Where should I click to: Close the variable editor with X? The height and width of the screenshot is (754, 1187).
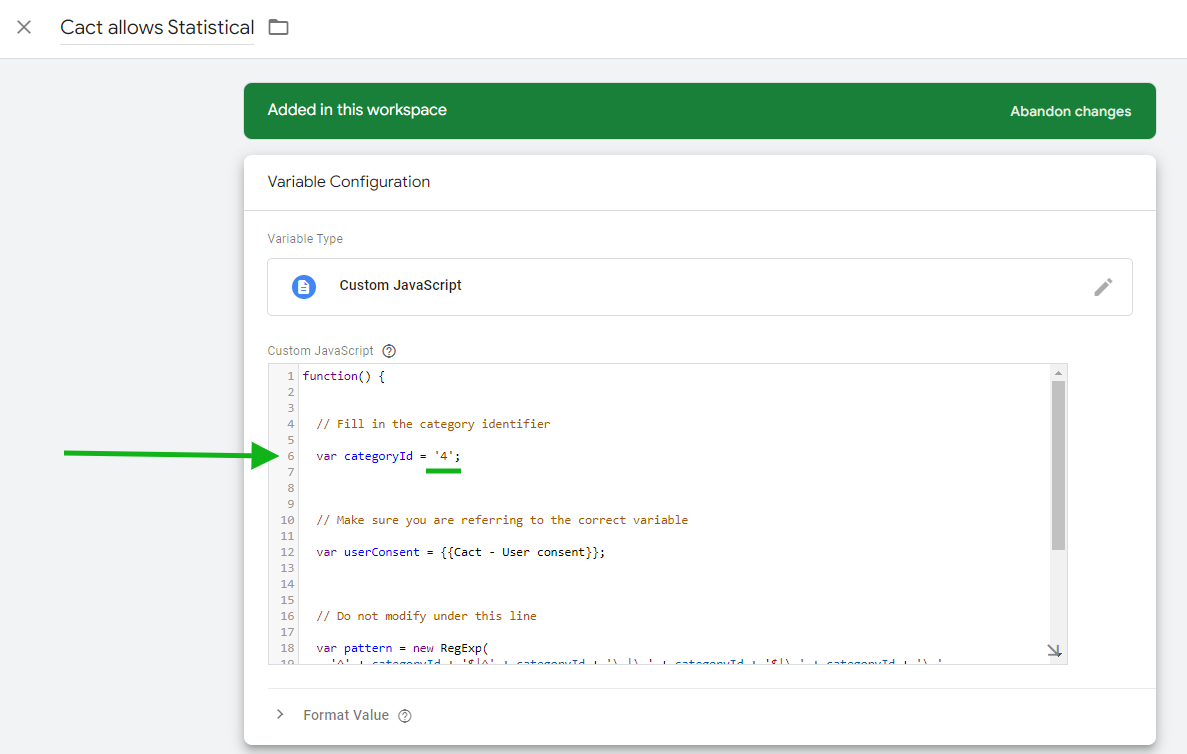click(24, 27)
